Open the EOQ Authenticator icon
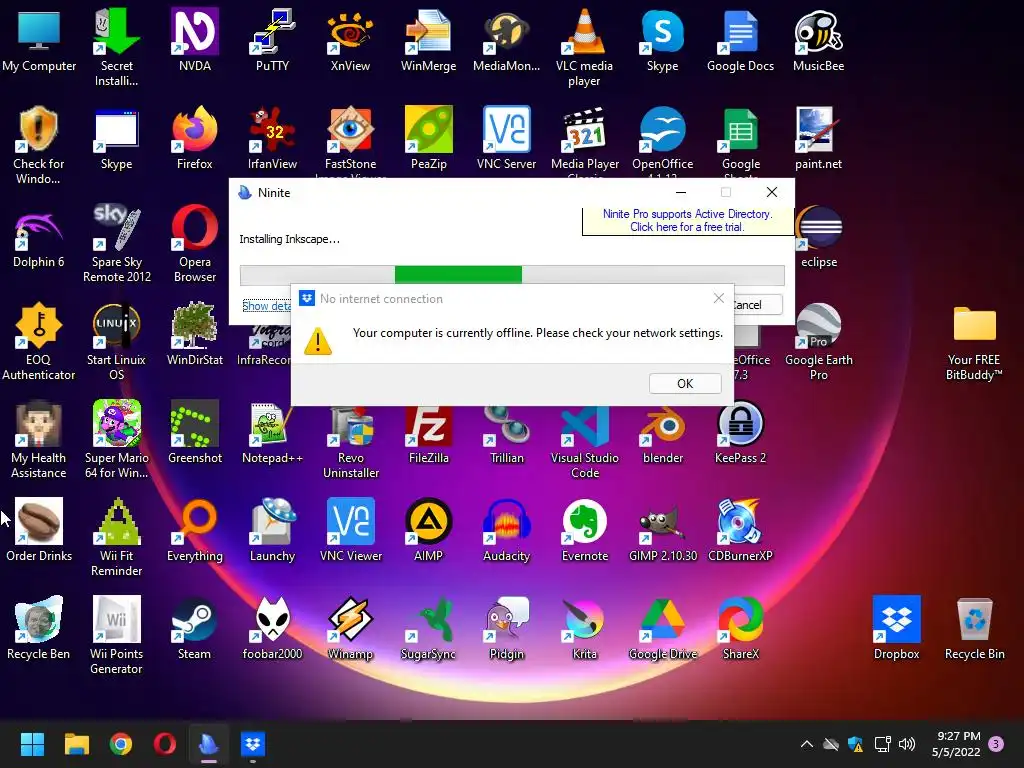 [39, 342]
